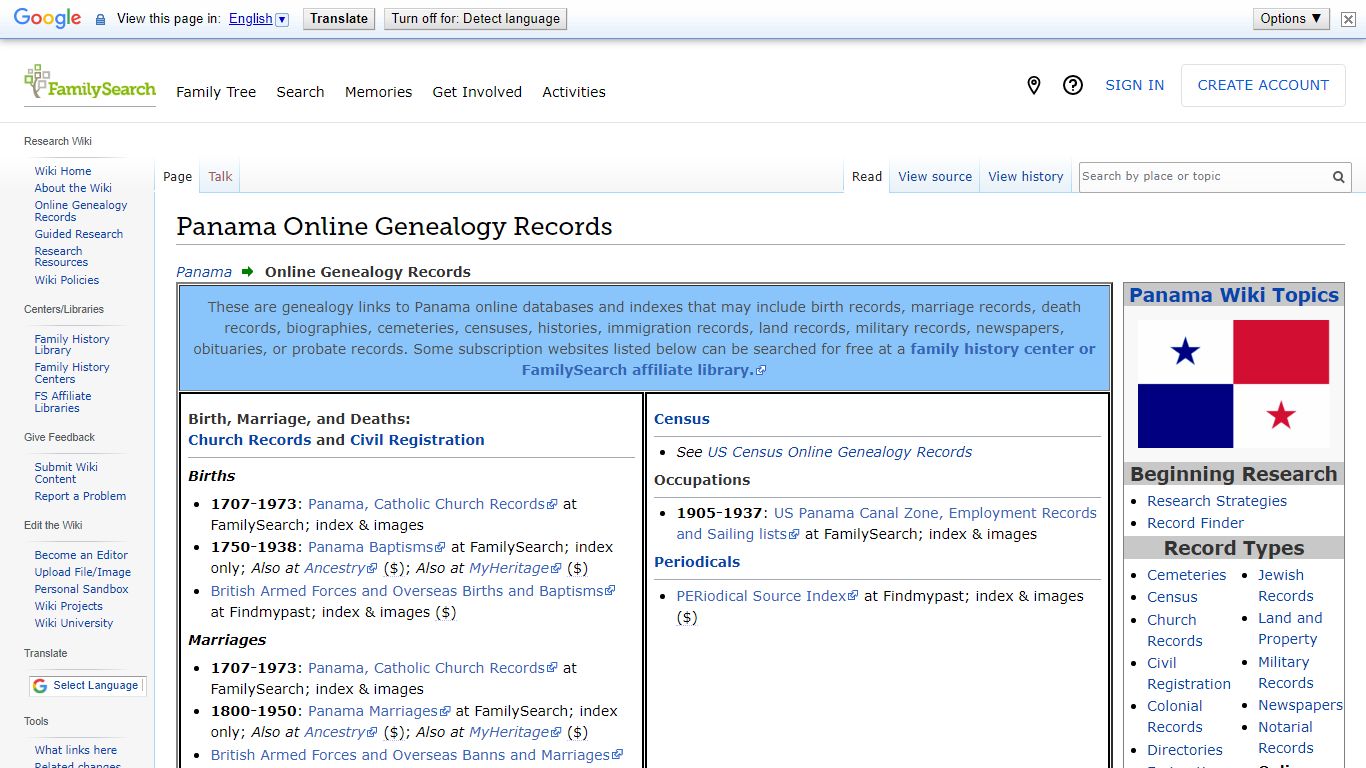Open Cemeteries record type link
Screen dimensions: 1366x768
point(1187,575)
